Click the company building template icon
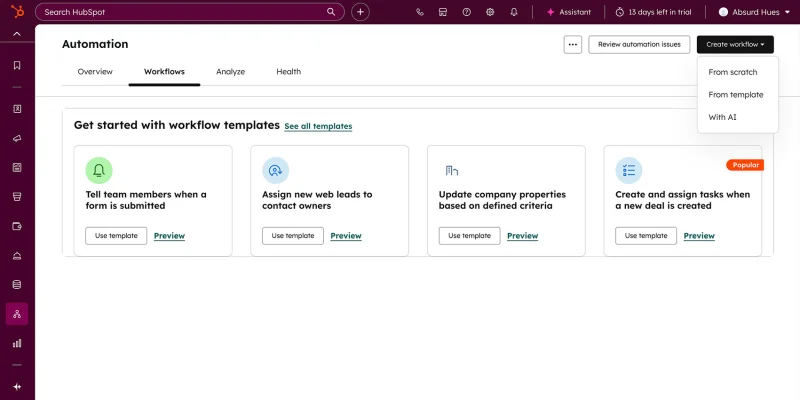This screenshot has height=400, width=800. (452, 170)
